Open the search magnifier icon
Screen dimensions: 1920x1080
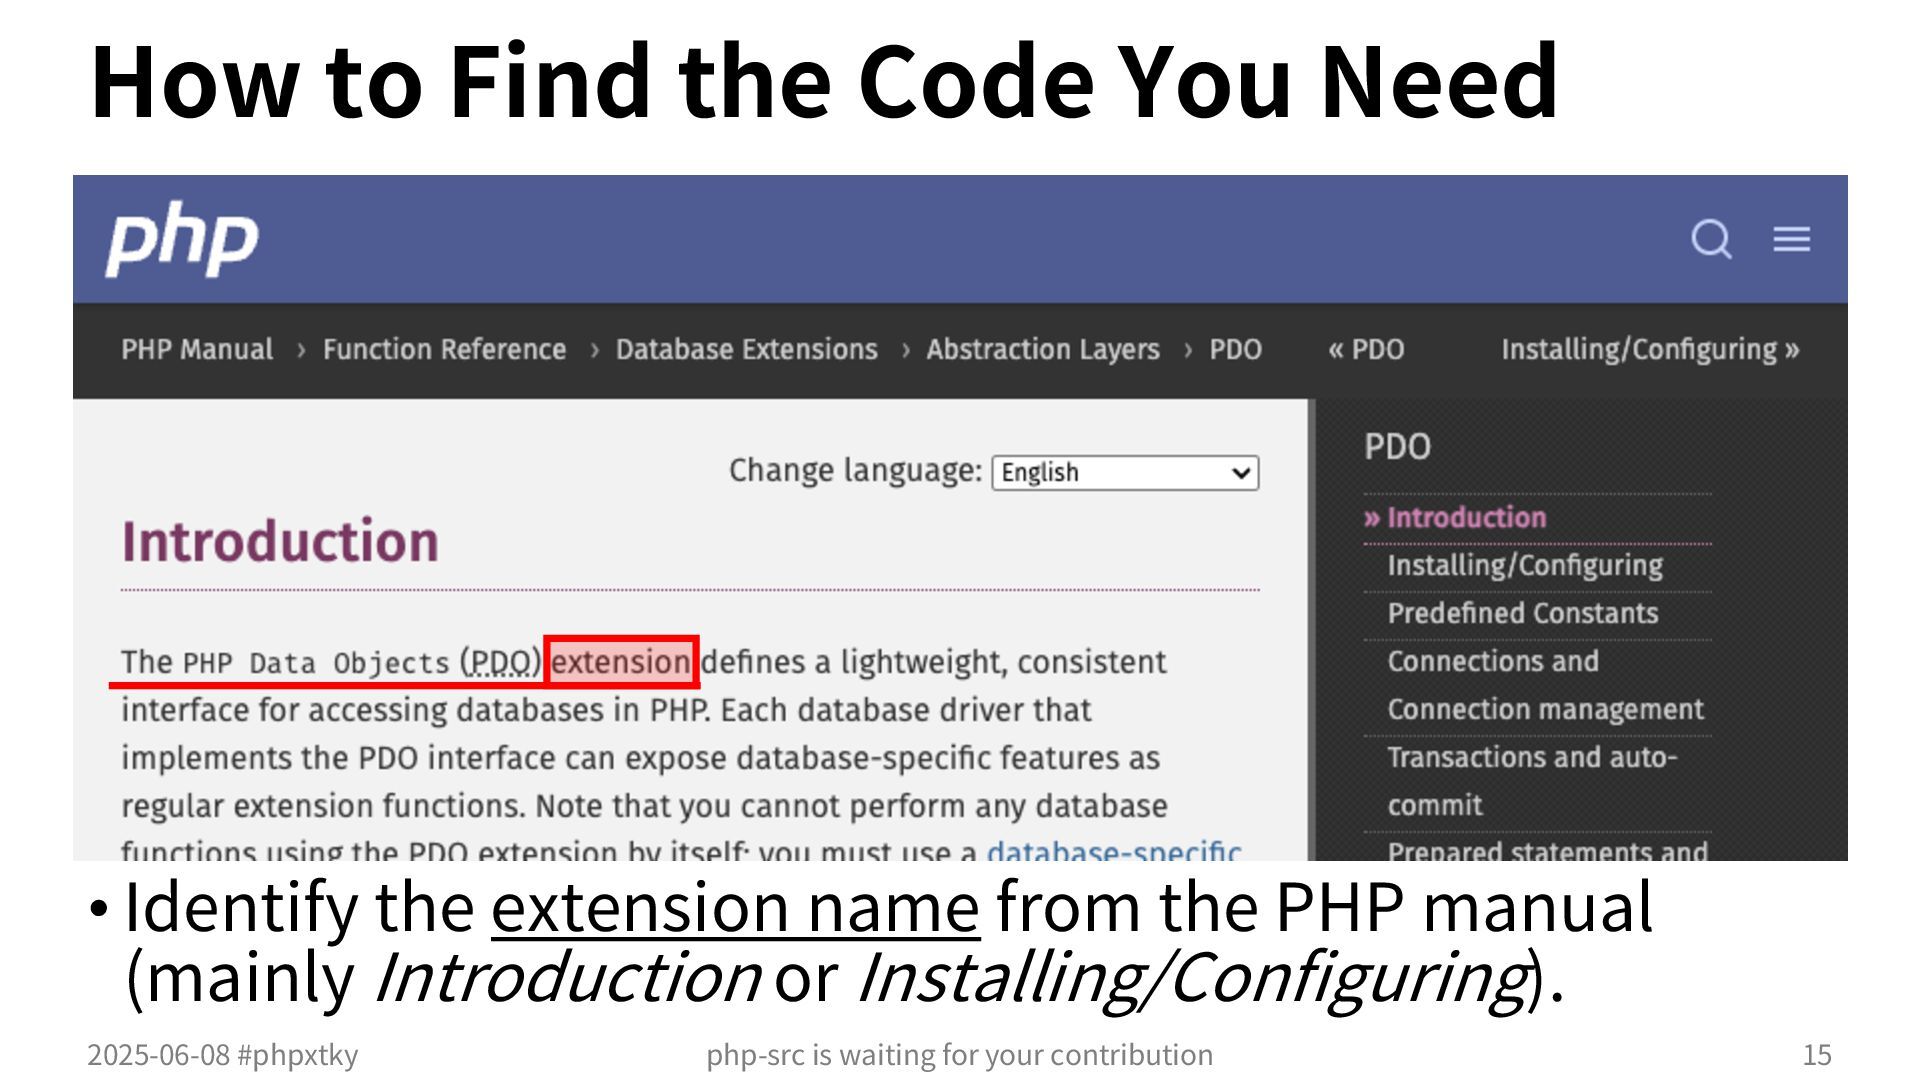click(1710, 239)
